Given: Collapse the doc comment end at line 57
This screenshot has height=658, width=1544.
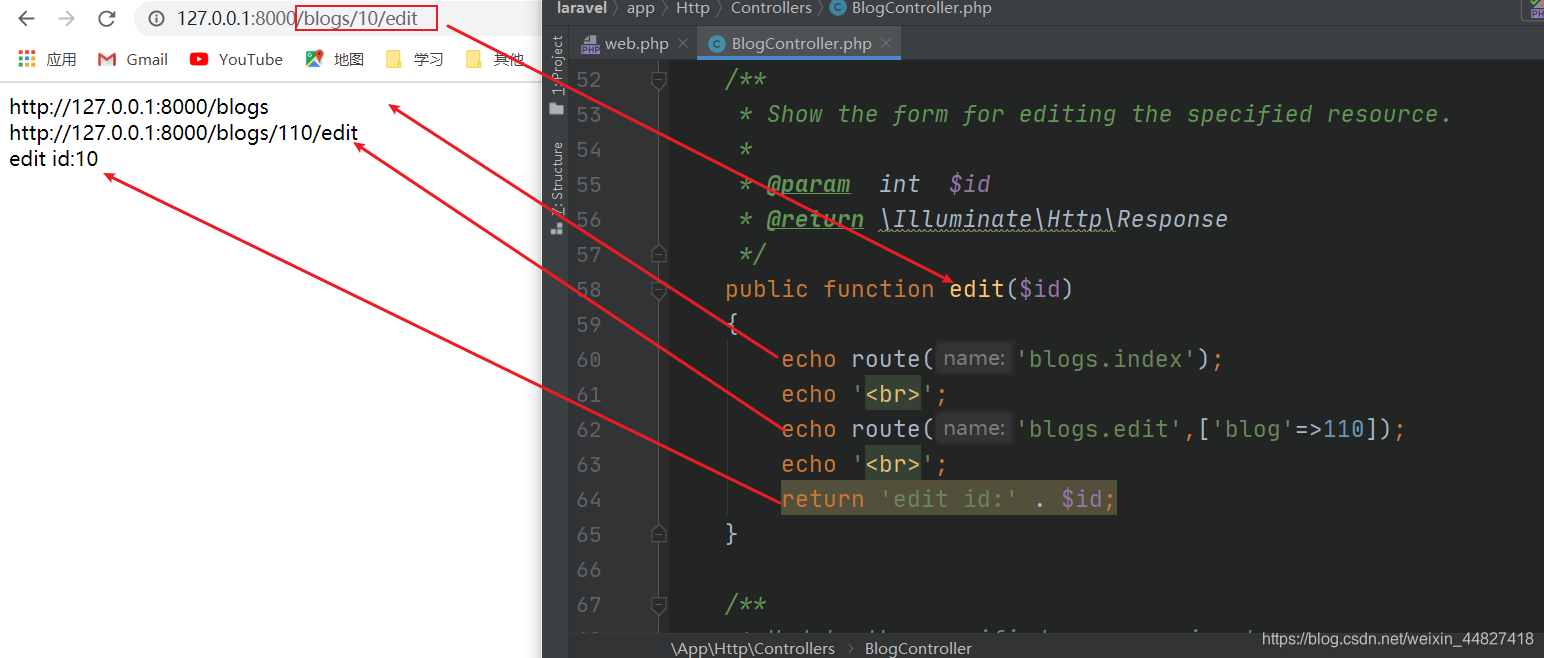Looking at the screenshot, I should [658, 254].
